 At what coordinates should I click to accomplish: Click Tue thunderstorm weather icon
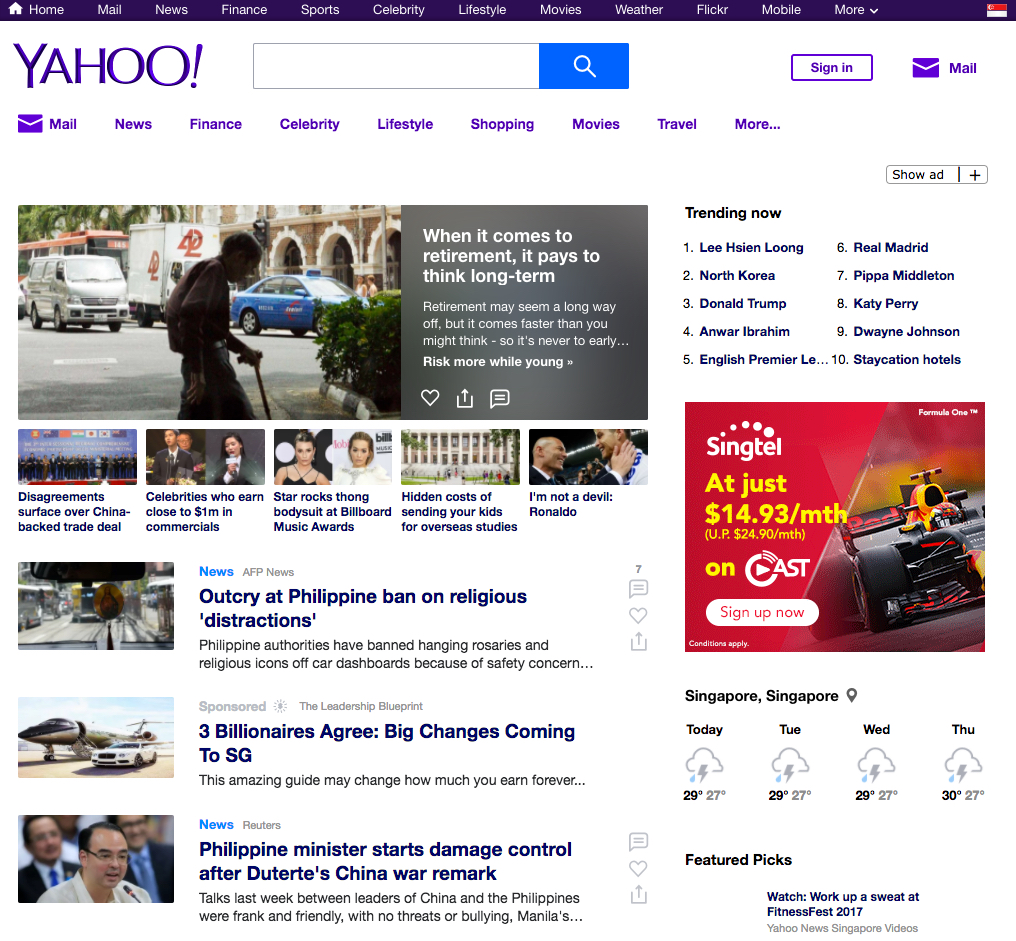(x=790, y=764)
